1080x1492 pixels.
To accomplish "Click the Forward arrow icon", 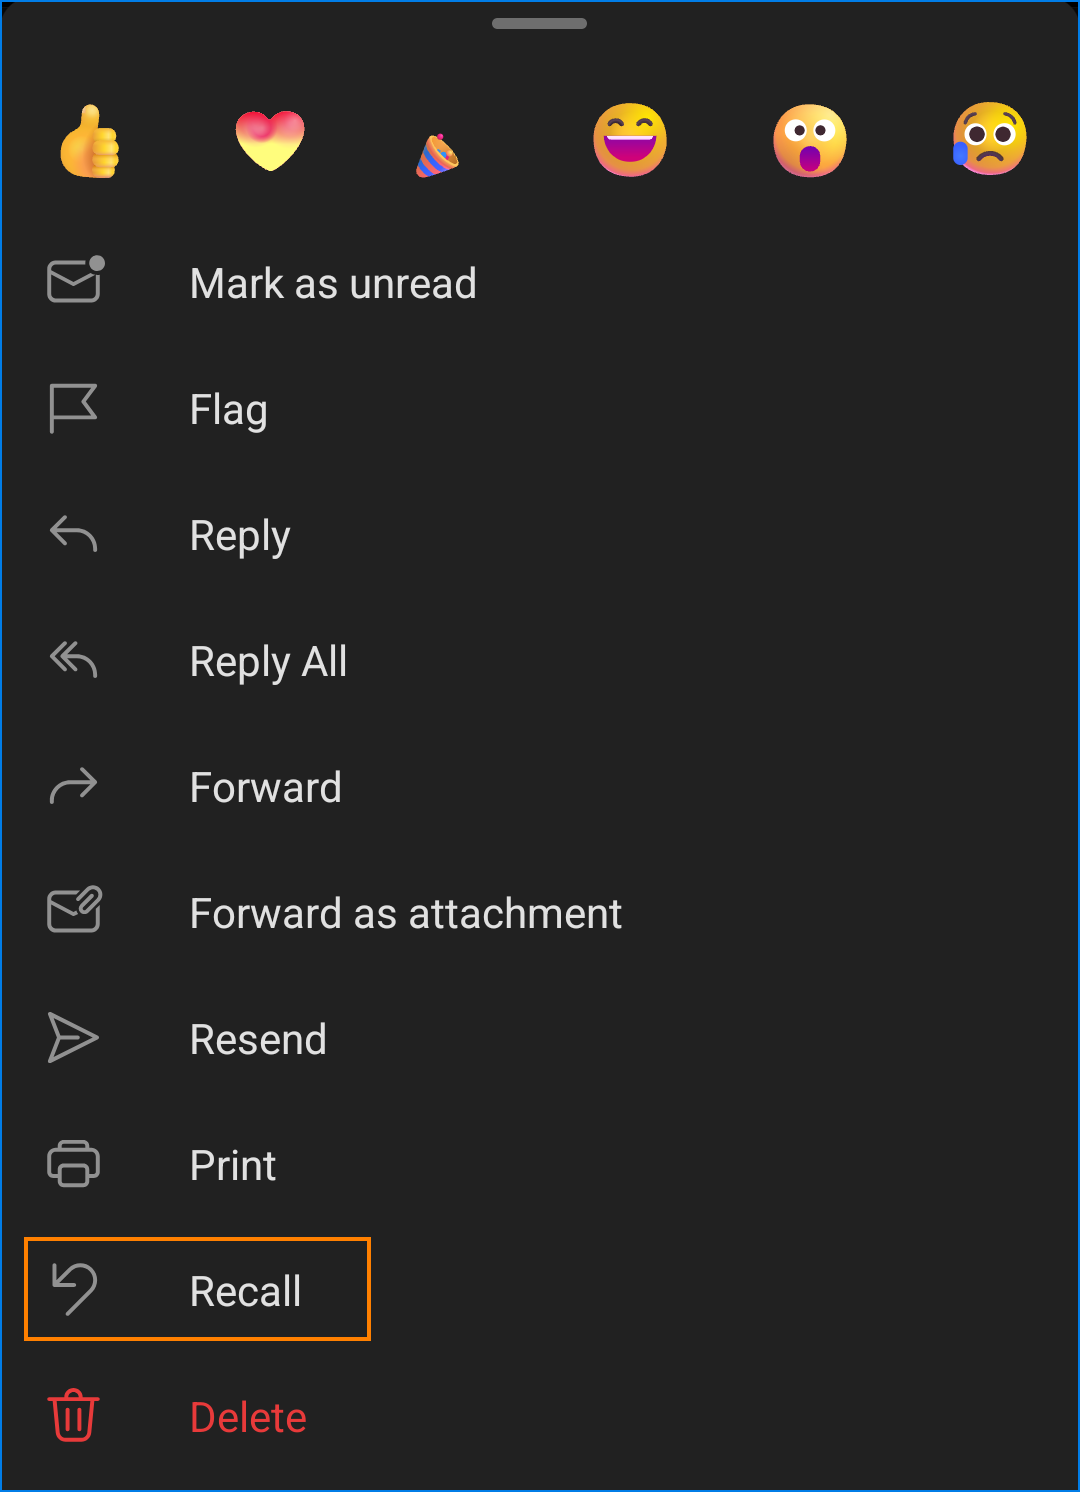I will (x=73, y=787).
